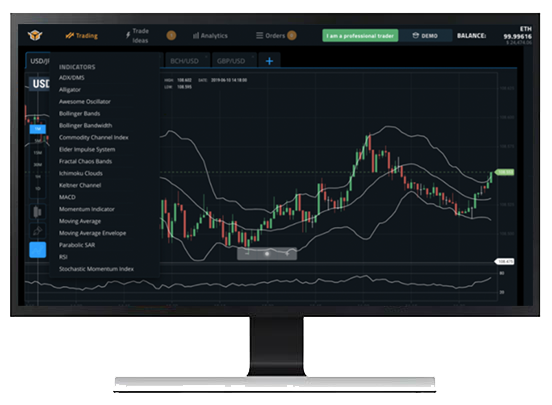The image size is (552, 405).
Task: Open the Orders section
Action: (270, 36)
